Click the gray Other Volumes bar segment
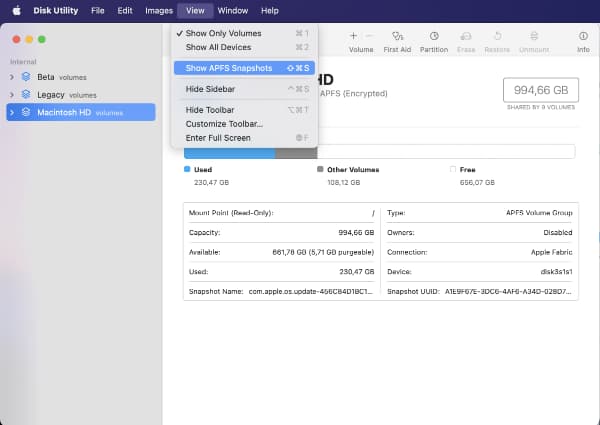This screenshot has width=600, height=425. click(x=296, y=153)
